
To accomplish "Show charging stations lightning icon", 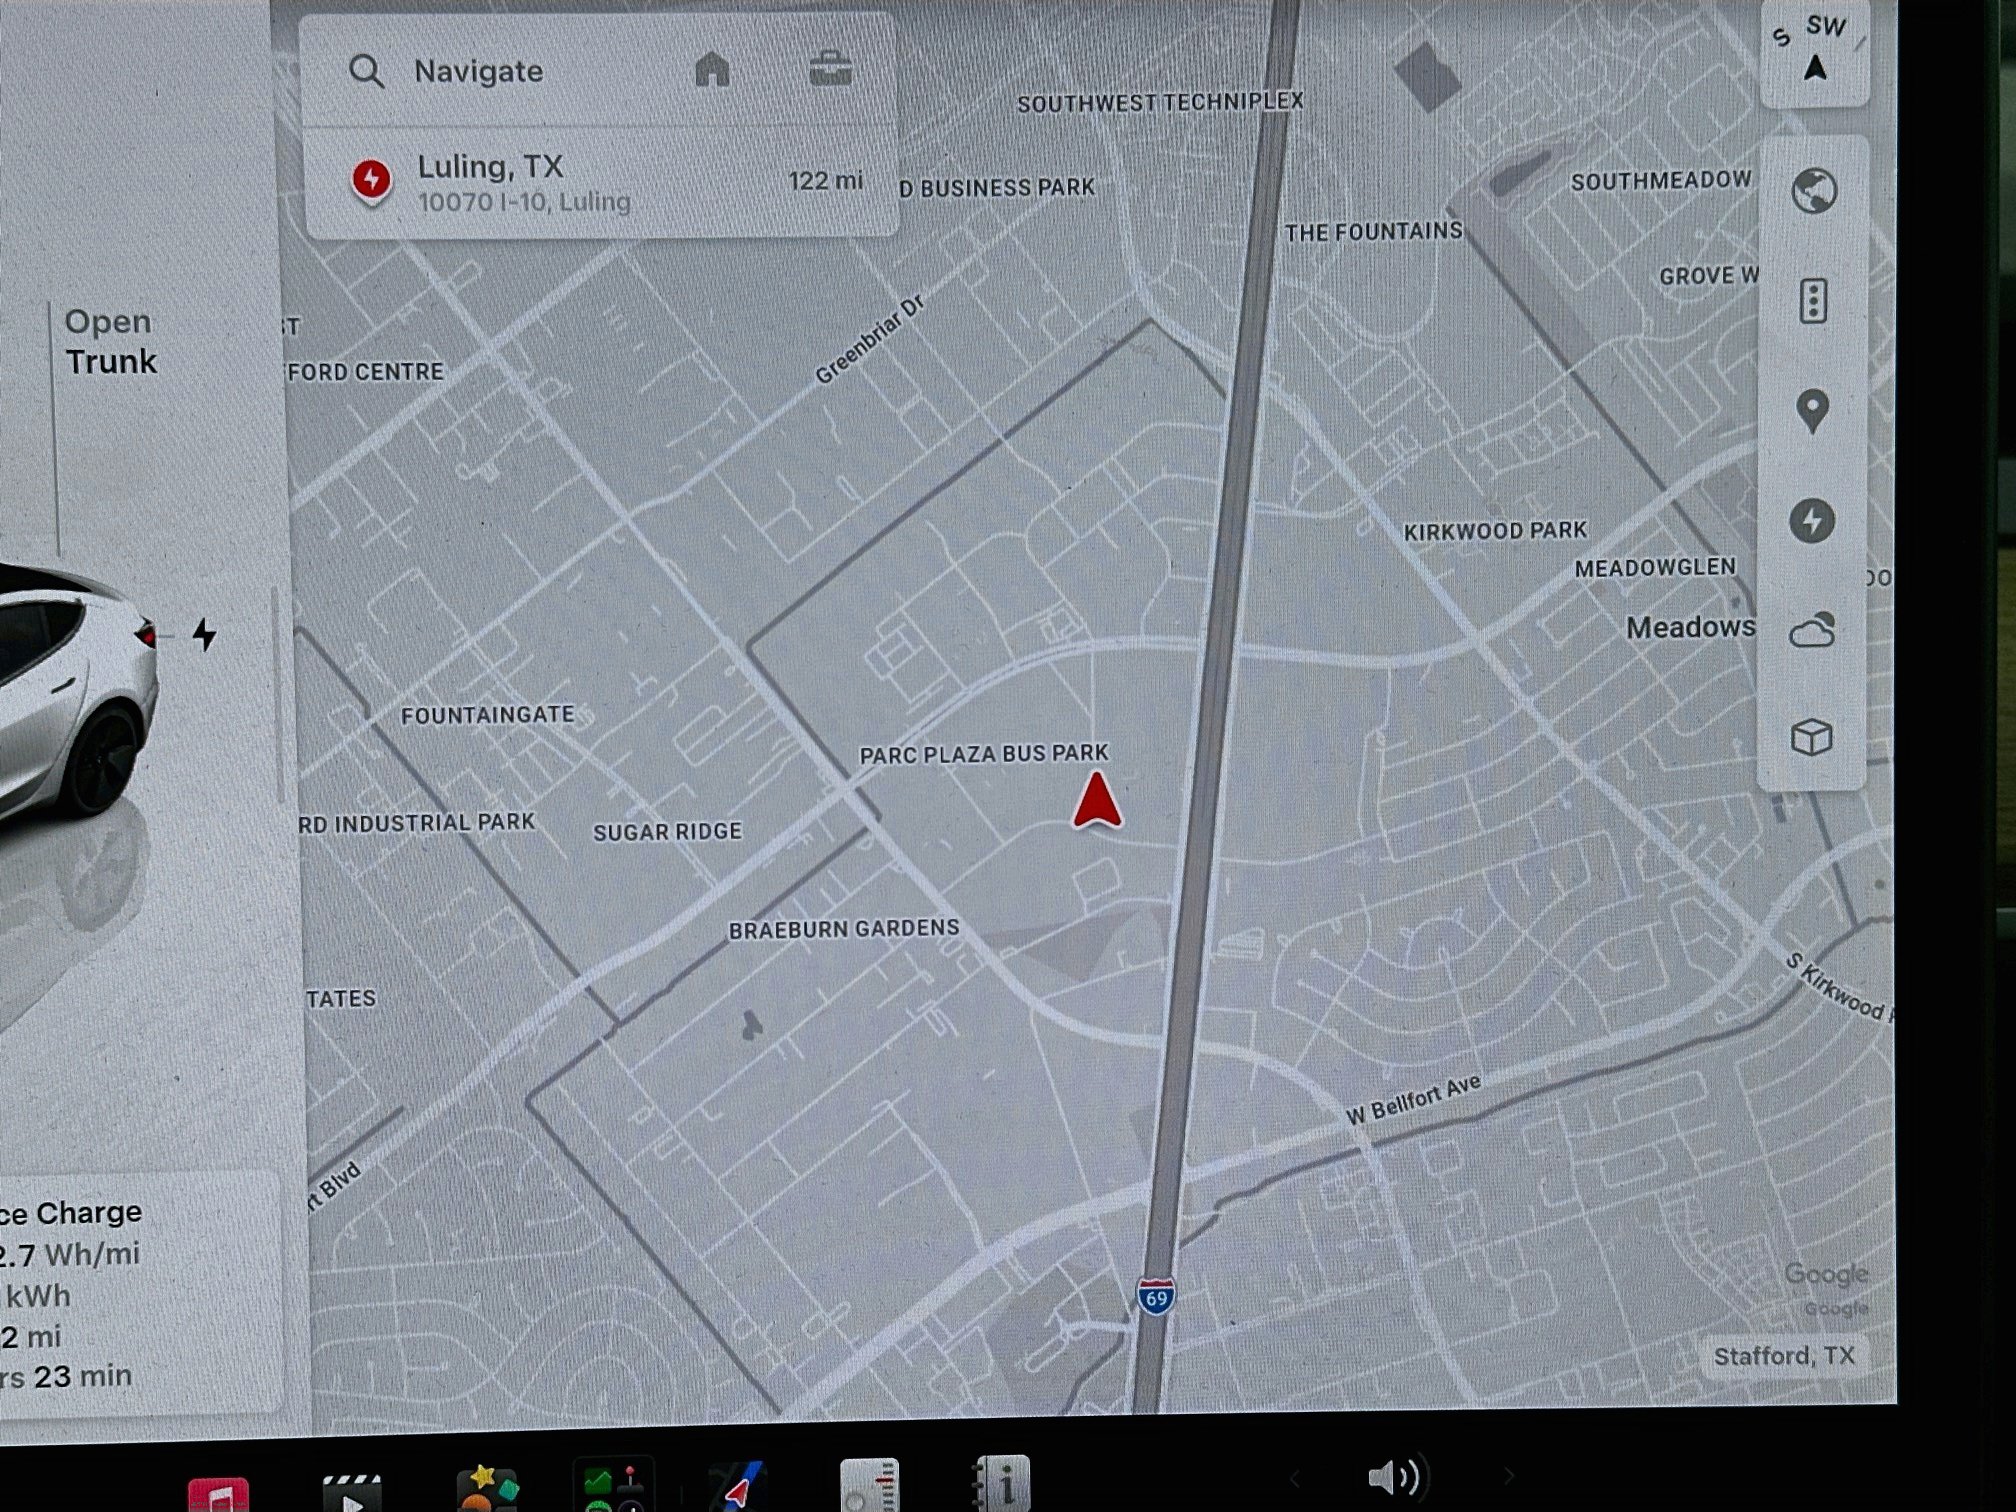I will coord(1811,520).
